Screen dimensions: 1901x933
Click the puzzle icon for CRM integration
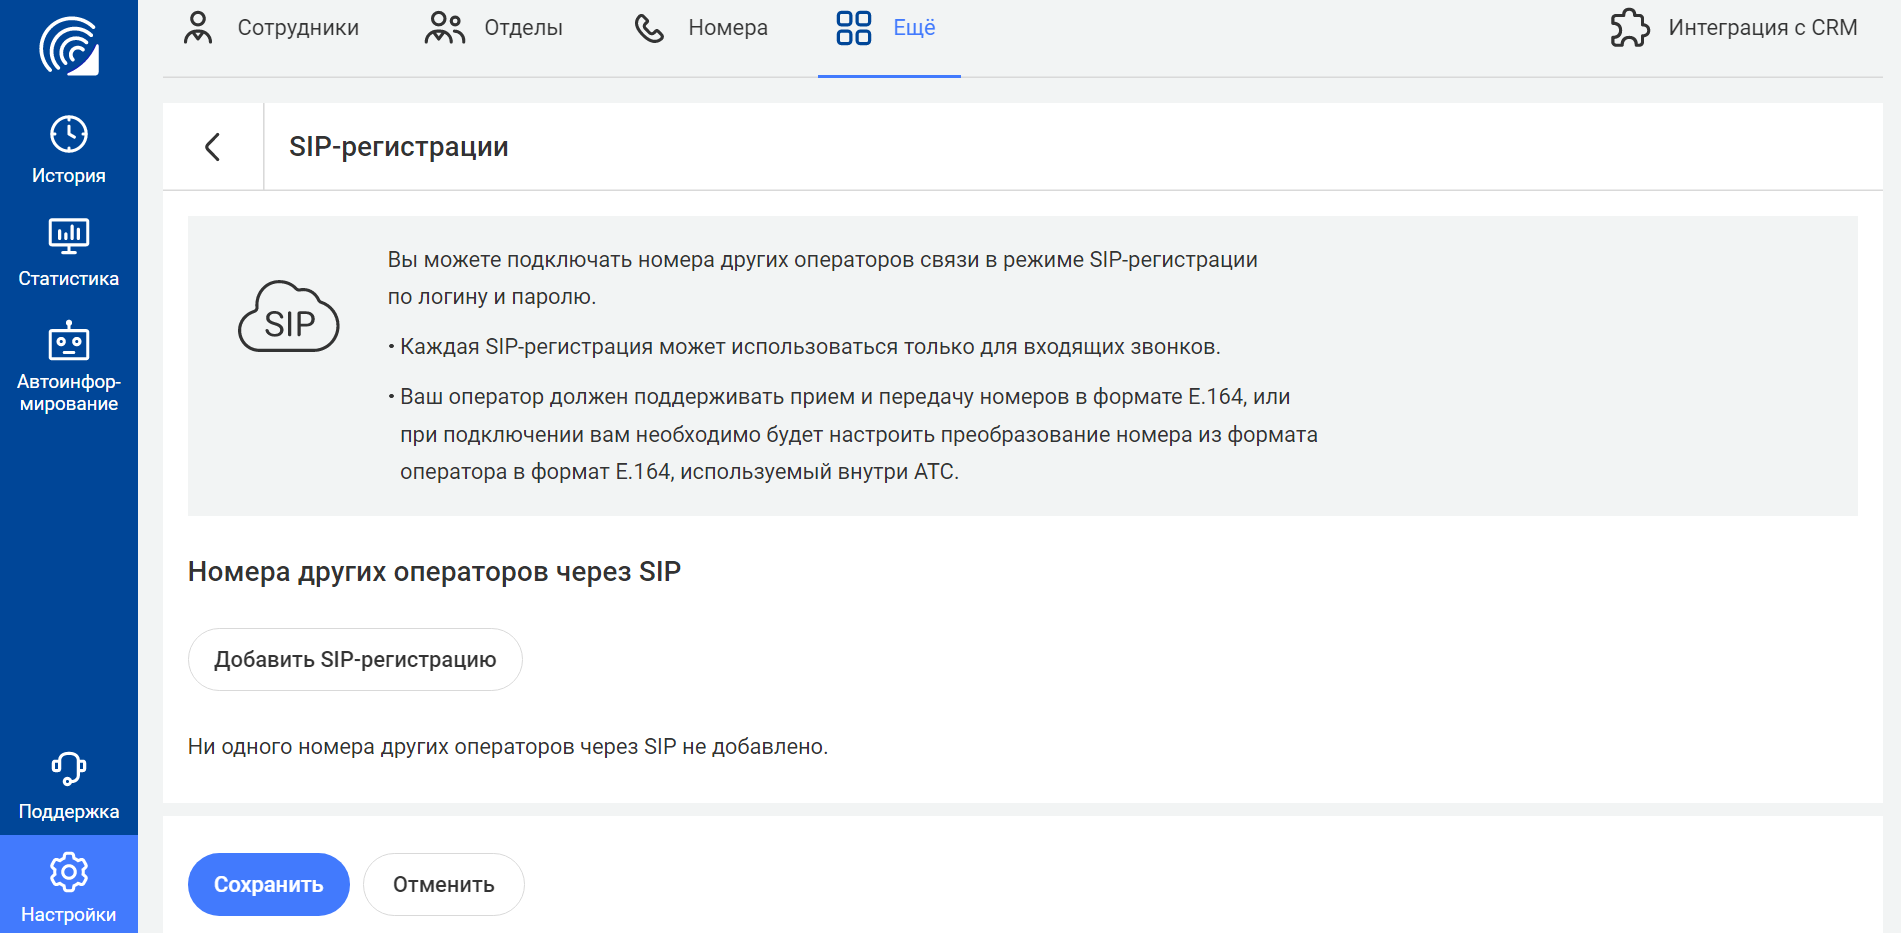pos(1629,28)
